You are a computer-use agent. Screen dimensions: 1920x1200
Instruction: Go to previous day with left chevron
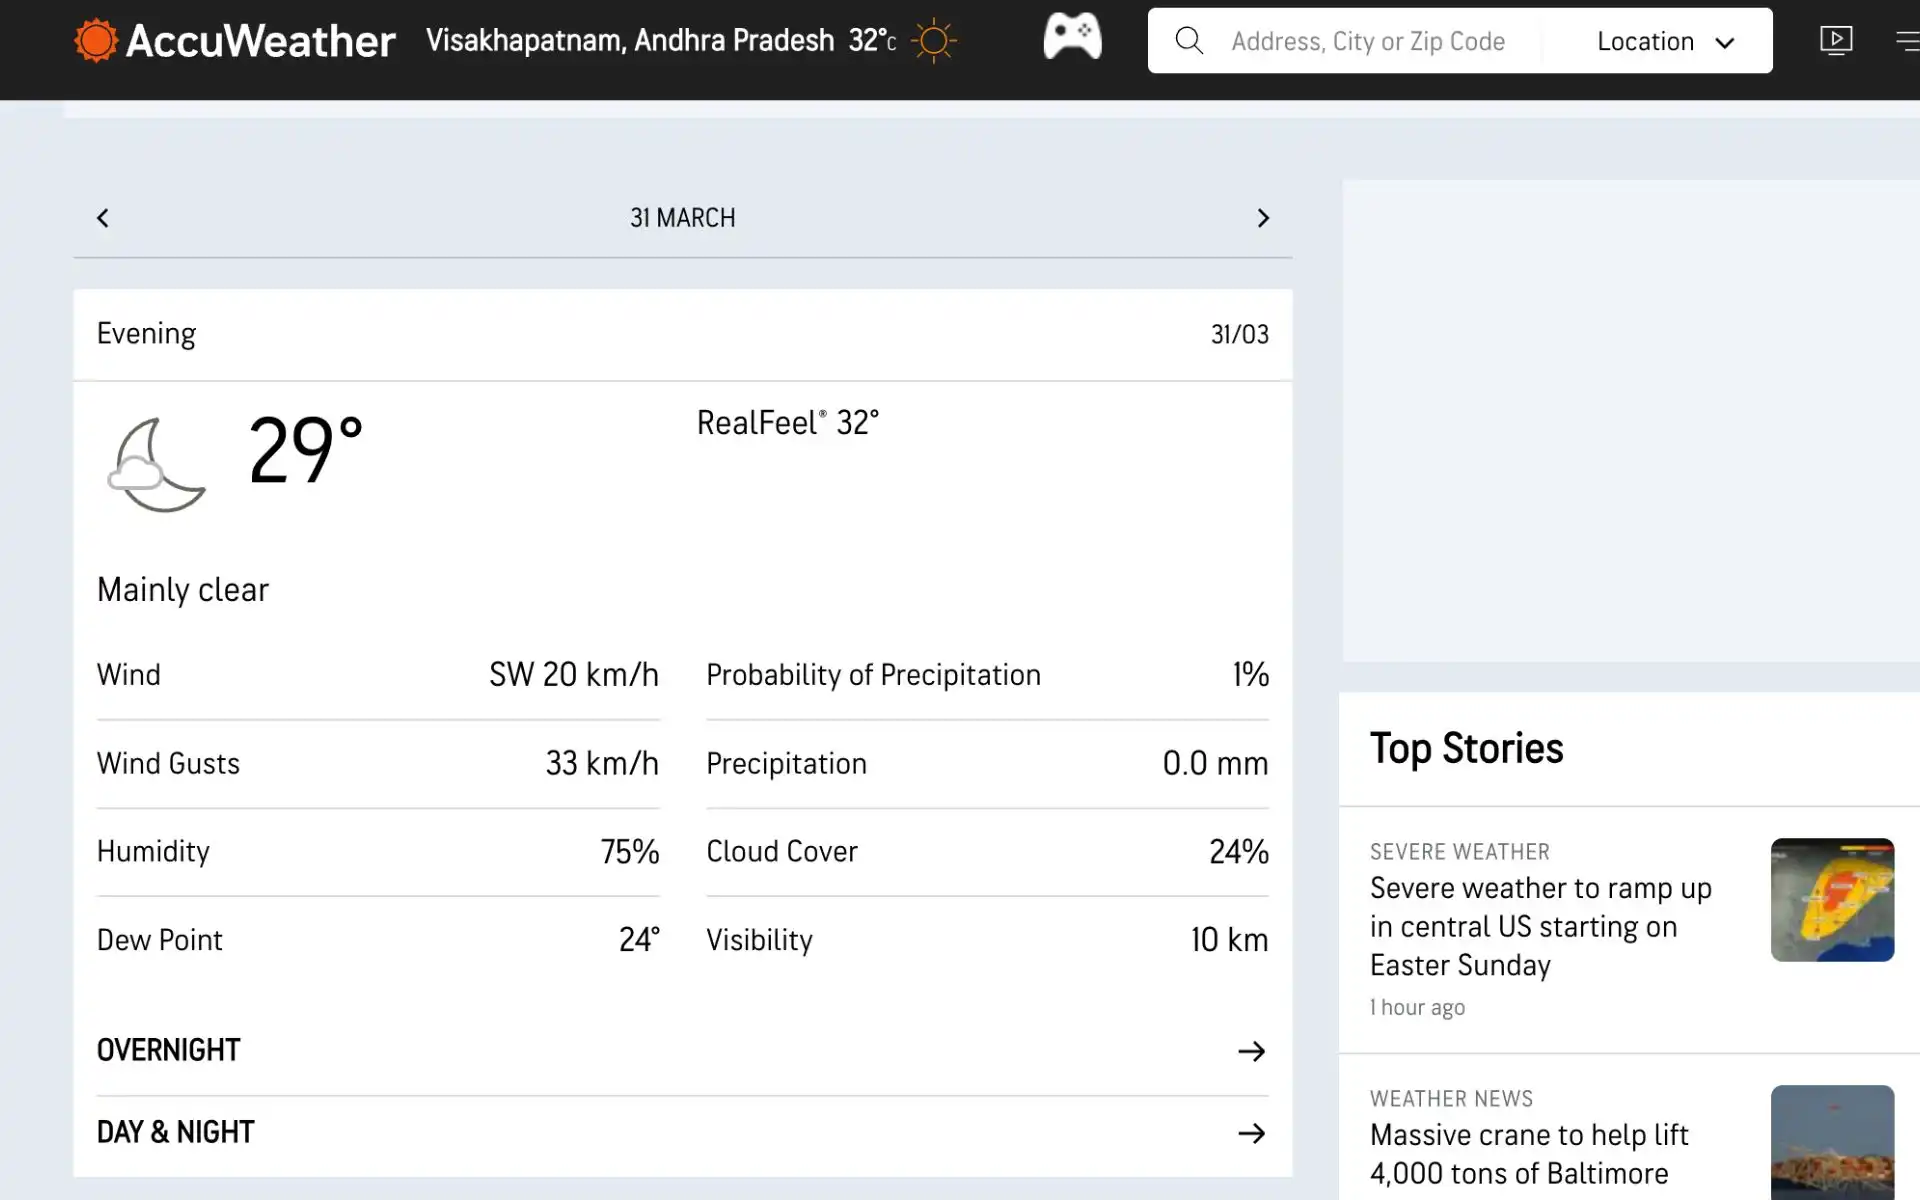[x=102, y=218]
